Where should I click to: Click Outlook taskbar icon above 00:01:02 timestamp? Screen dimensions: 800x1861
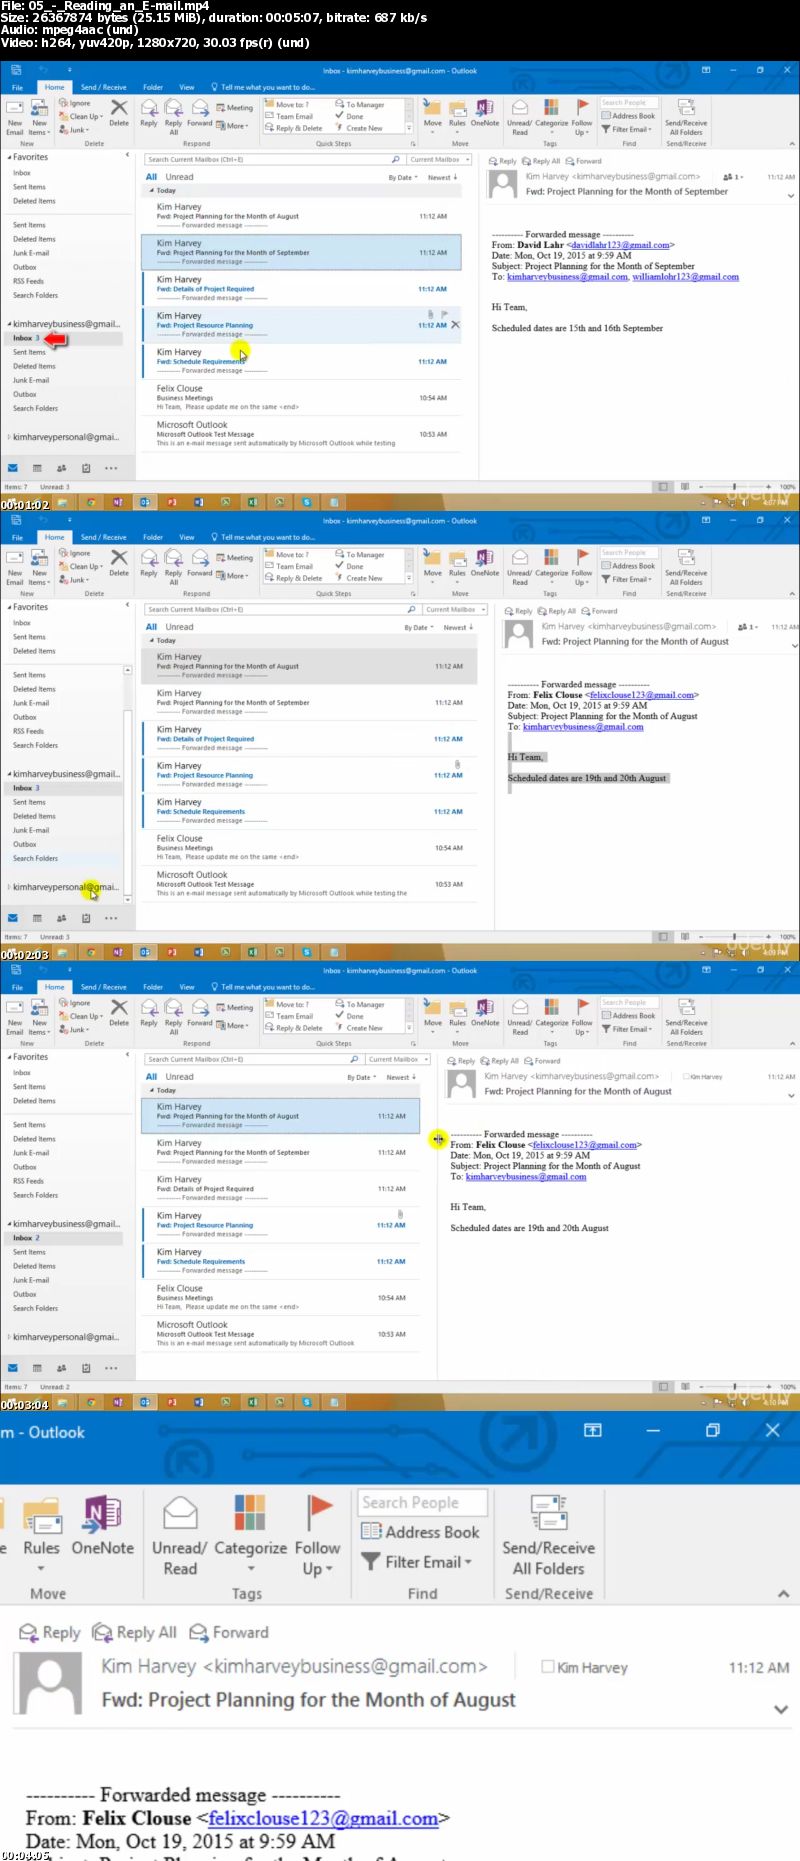(x=145, y=502)
